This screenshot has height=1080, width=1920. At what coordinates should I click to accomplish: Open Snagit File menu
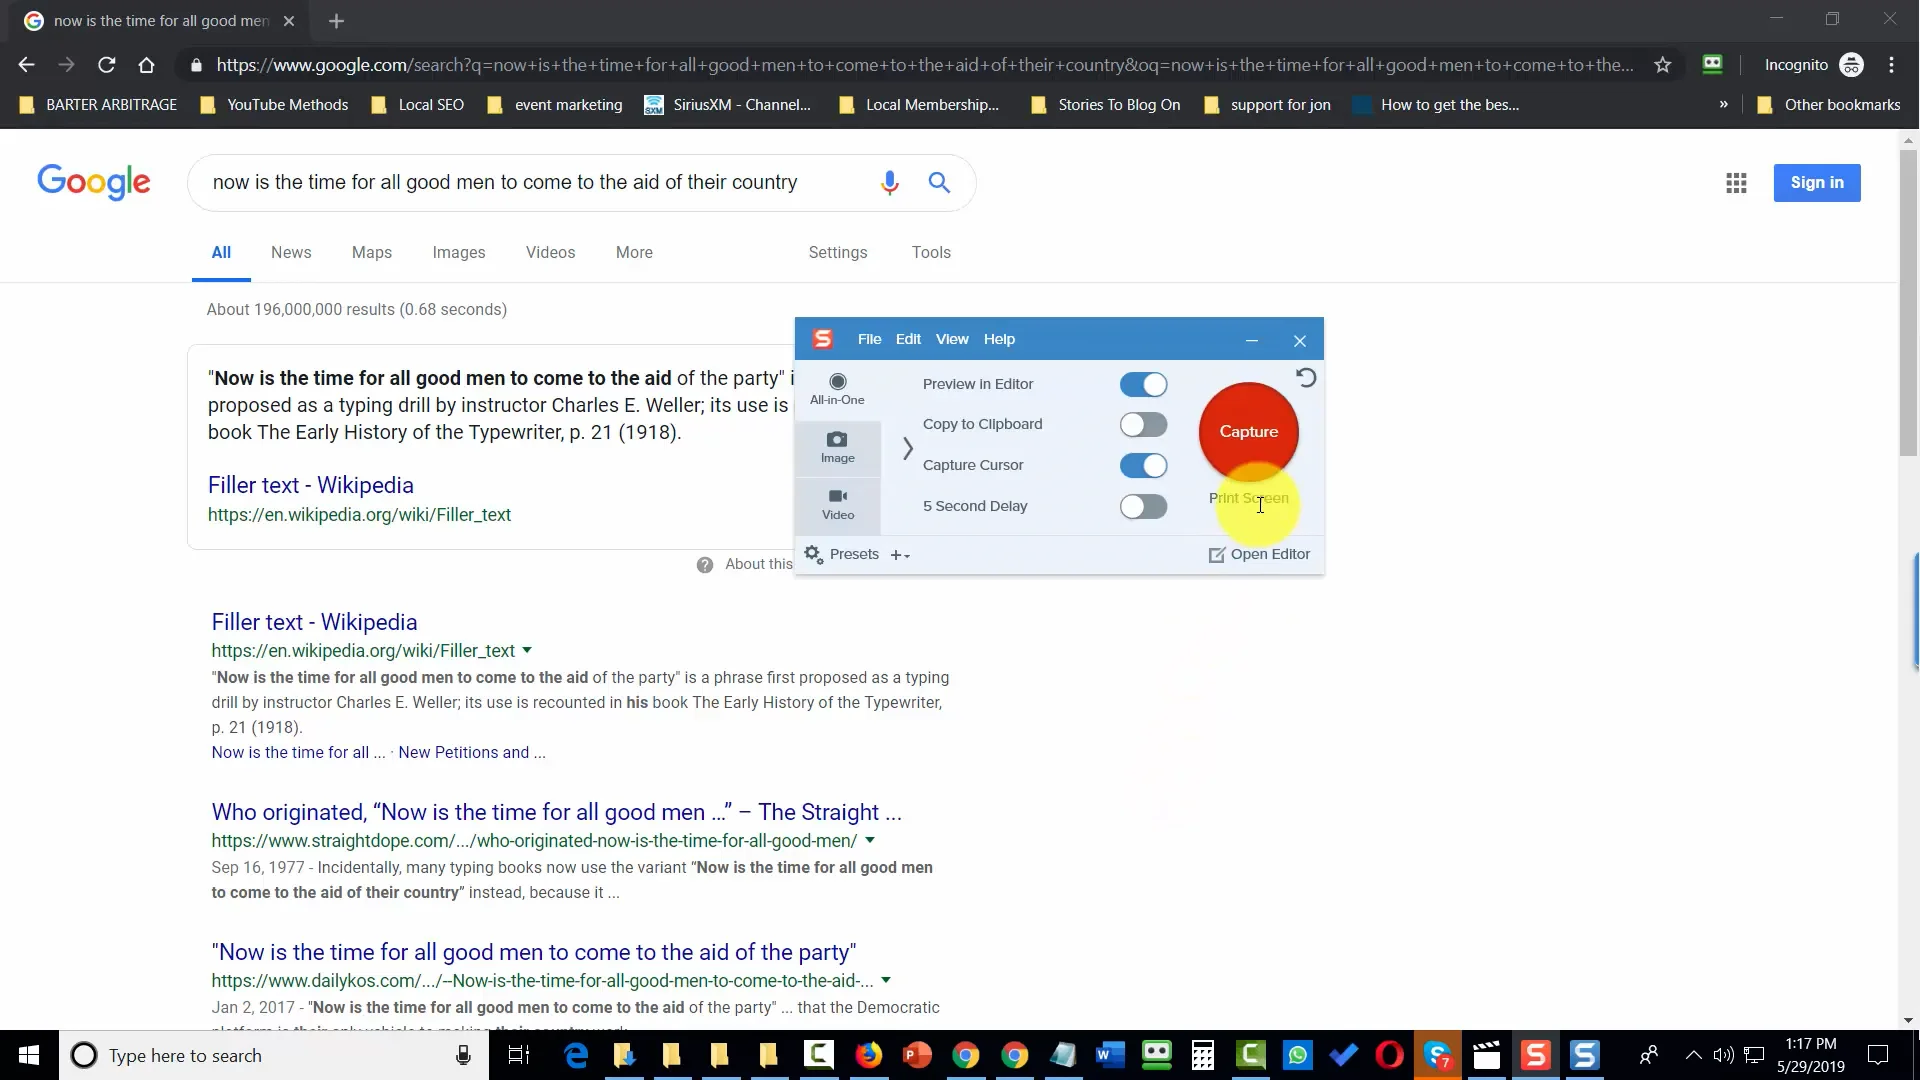tap(869, 339)
